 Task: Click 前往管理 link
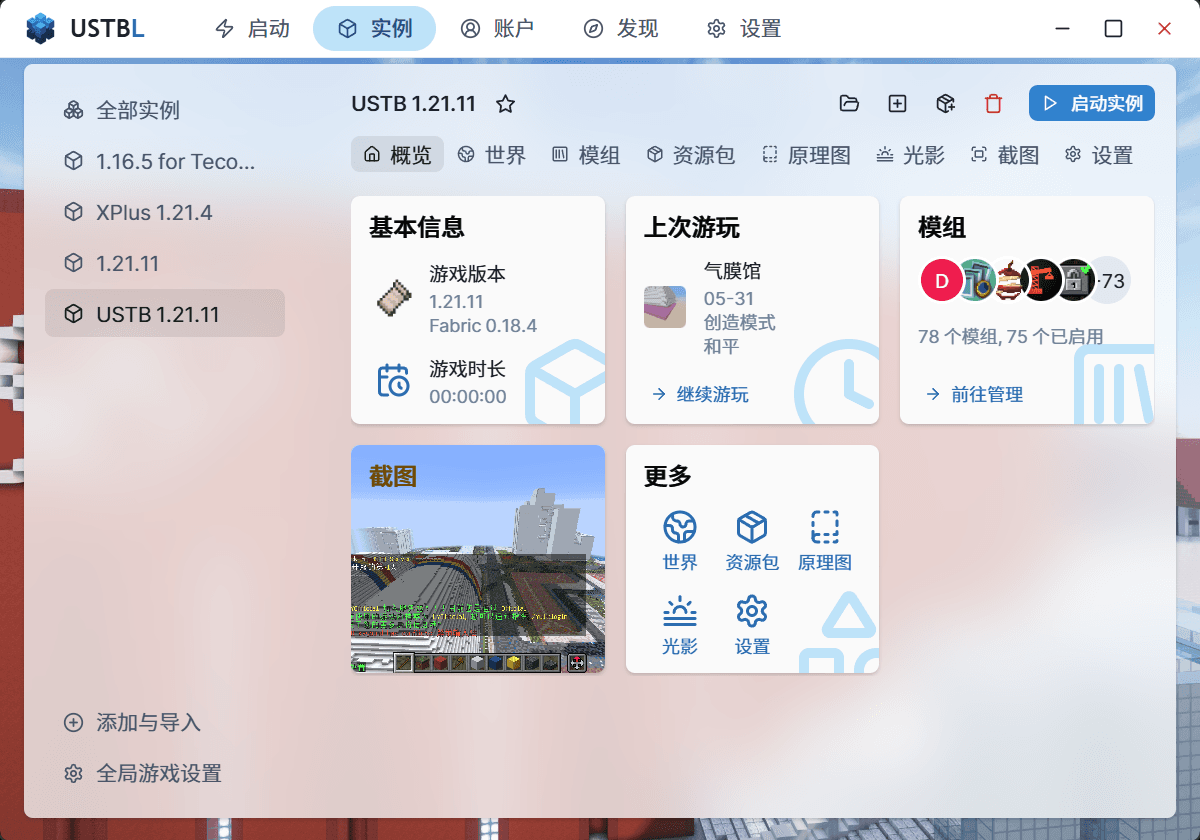point(974,394)
